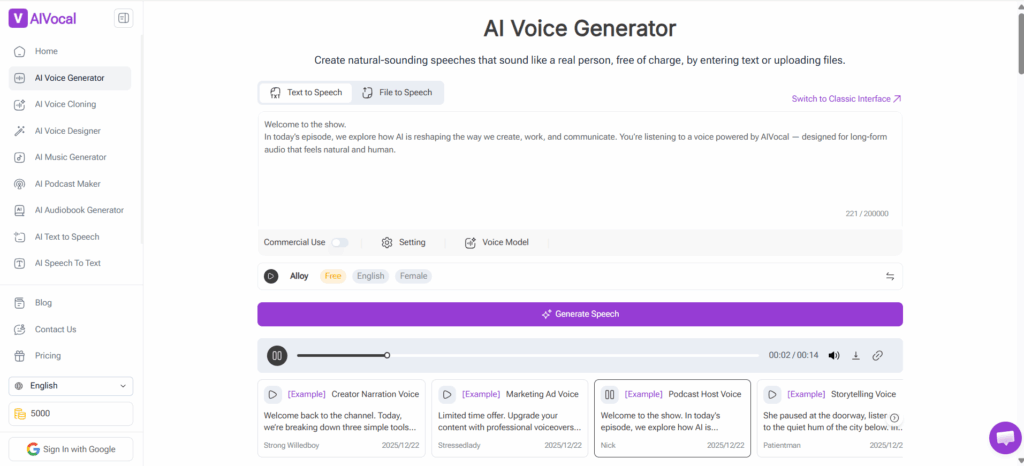Viewport: 1024px width, 466px height.
Task: Click the Pricing gift icon
Action: point(20,356)
